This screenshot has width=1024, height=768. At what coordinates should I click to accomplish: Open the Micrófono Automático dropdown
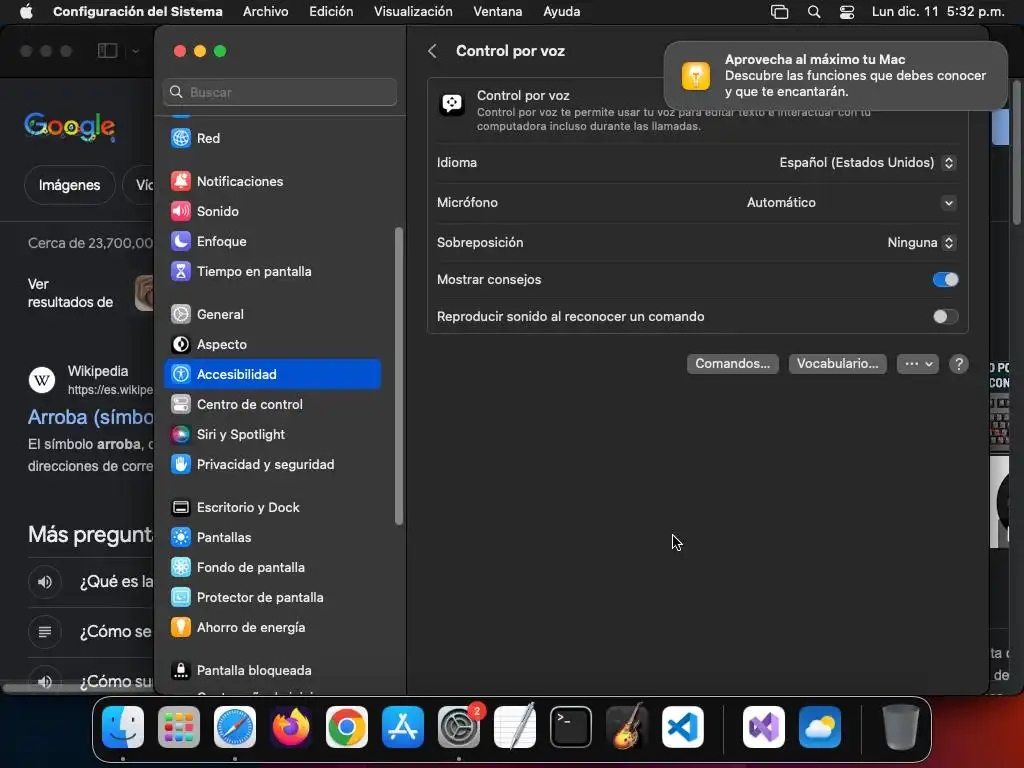851,203
